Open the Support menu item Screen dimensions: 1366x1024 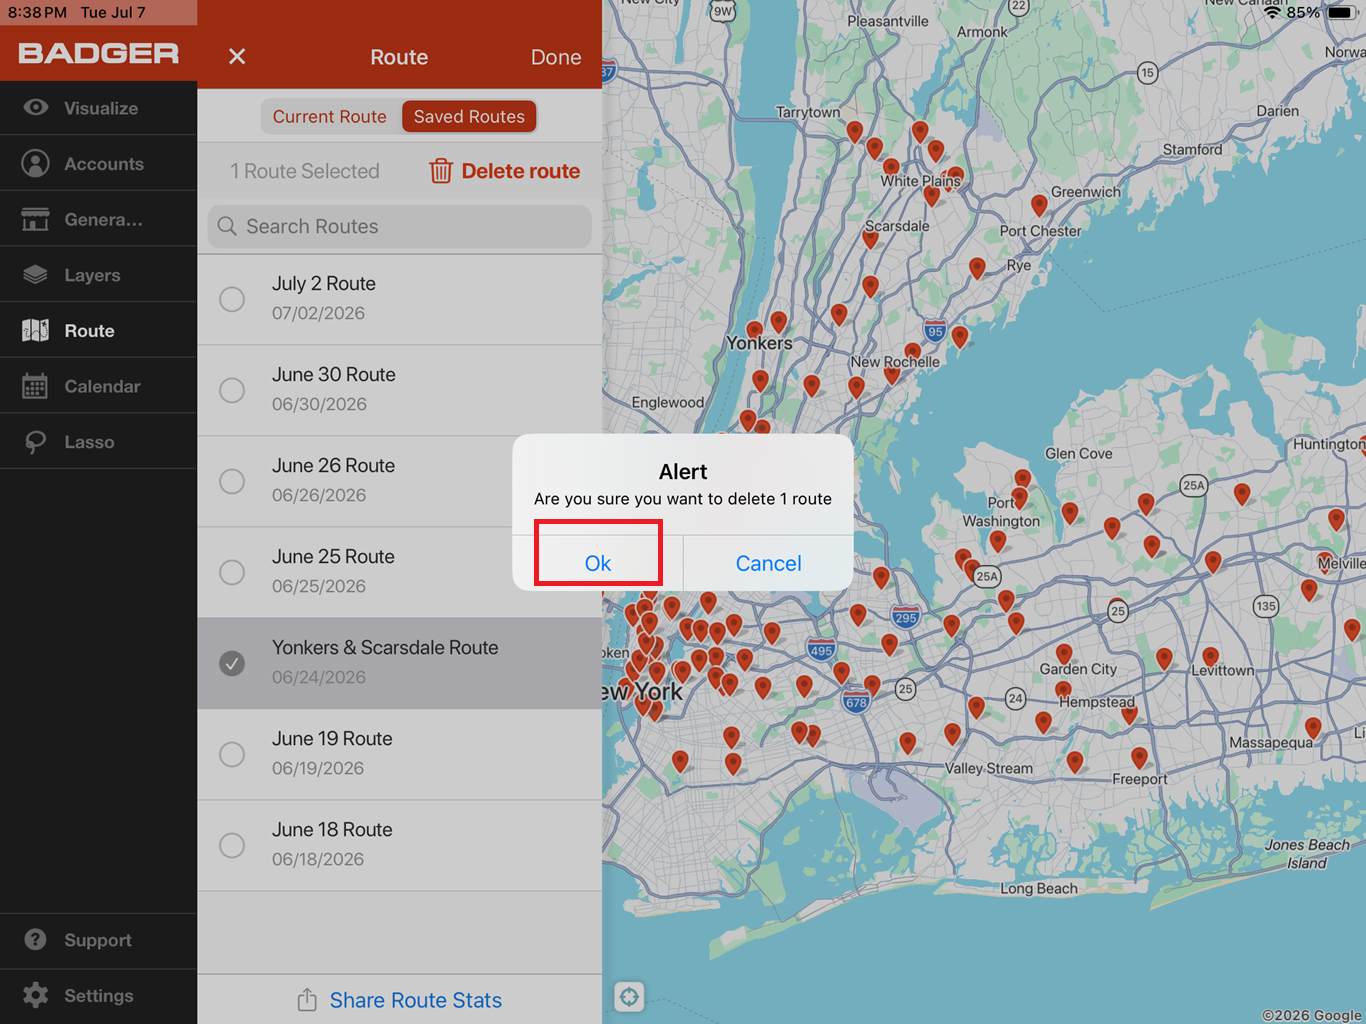click(x=98, y=940)
